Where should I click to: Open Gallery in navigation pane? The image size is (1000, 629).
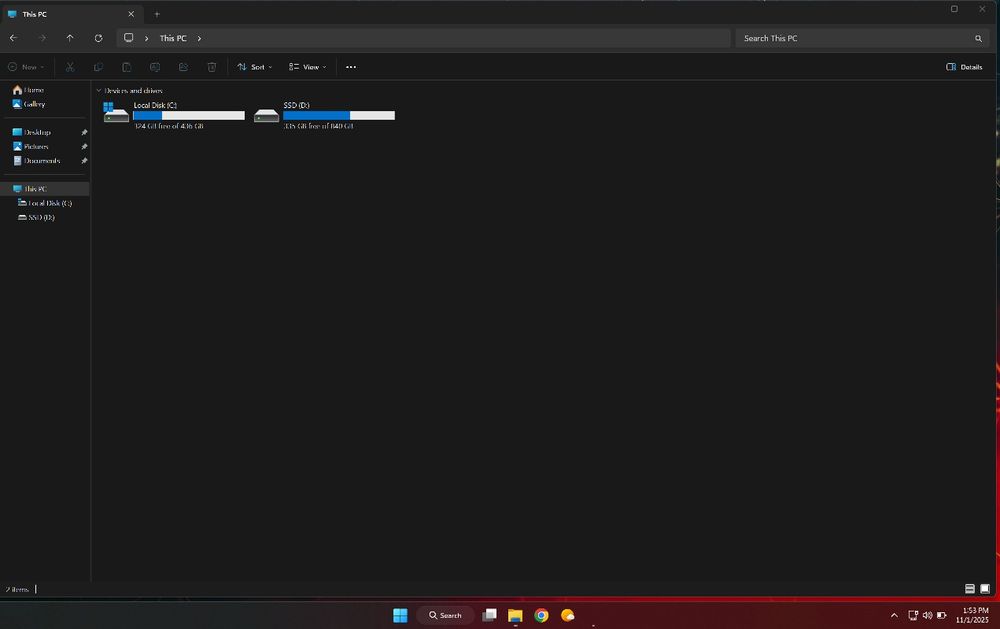(x=29, y=104)
